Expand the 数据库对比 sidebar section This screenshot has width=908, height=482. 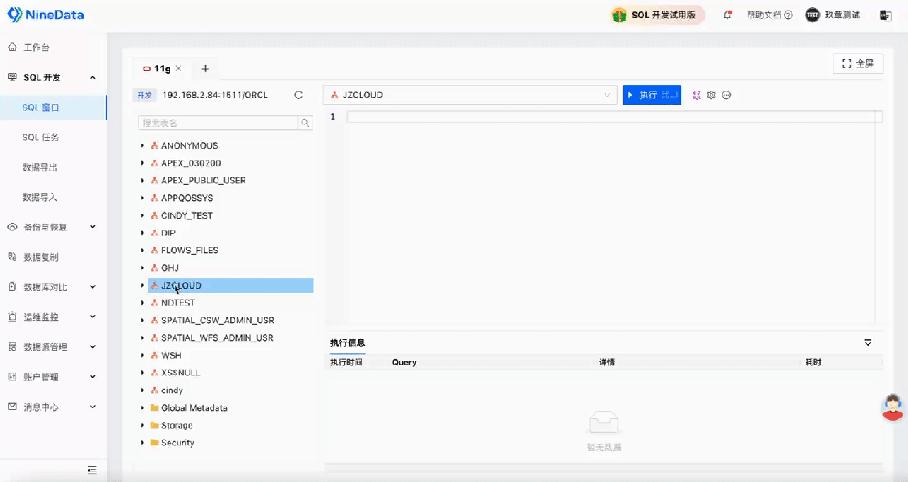93,287
